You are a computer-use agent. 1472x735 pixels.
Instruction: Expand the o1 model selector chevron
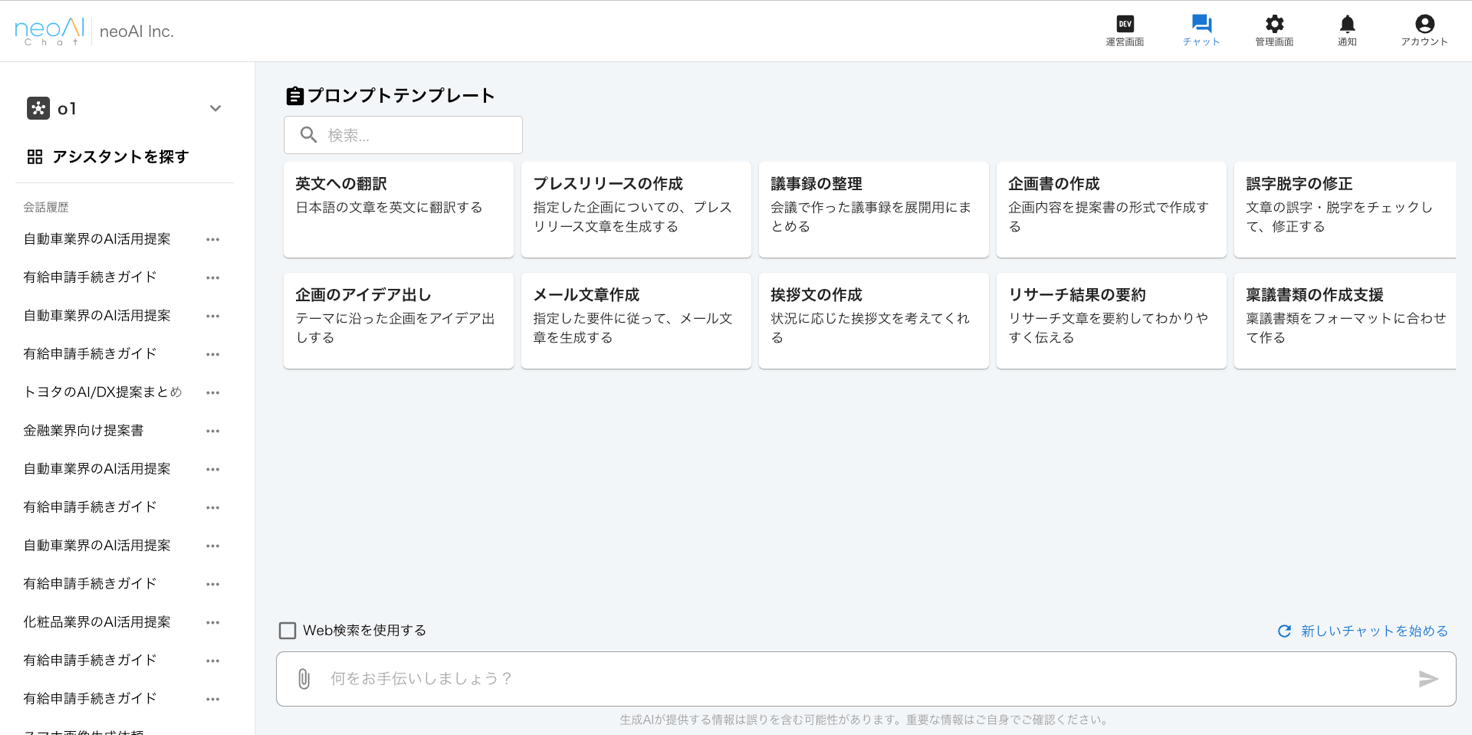coord(215,108)
